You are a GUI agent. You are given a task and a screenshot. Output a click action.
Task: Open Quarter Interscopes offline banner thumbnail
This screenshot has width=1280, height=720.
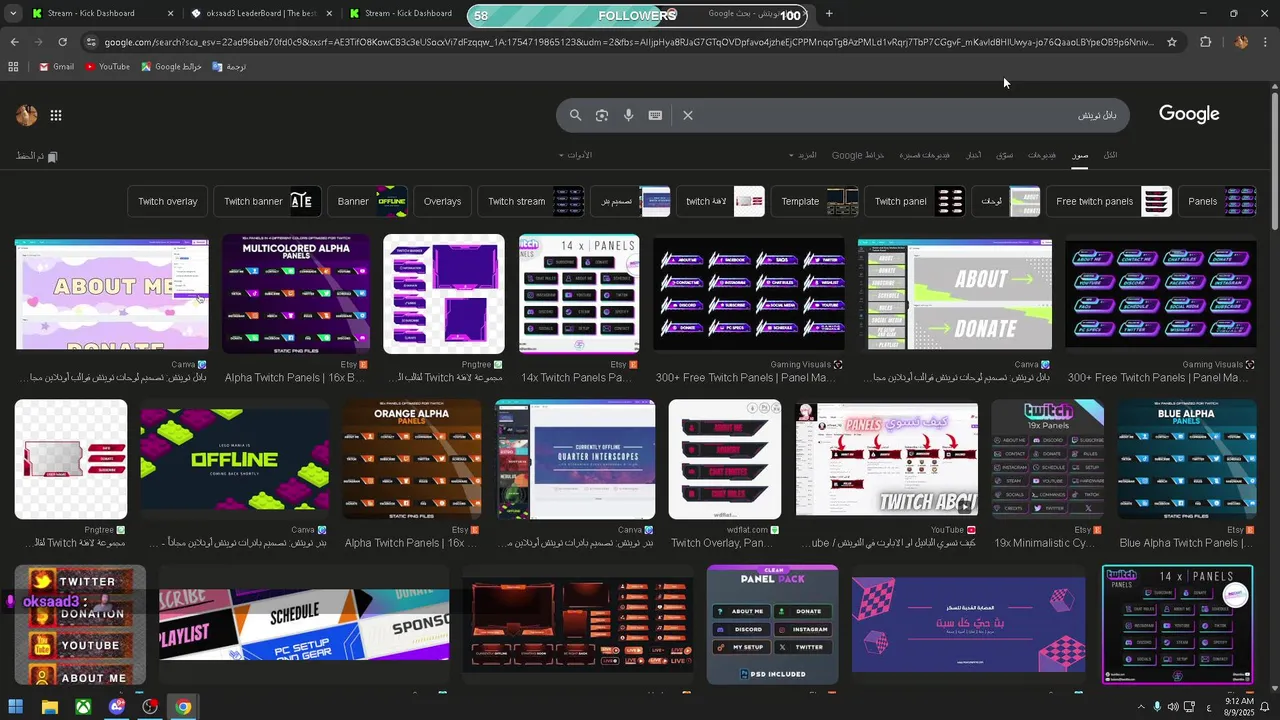tap(575, 459)
